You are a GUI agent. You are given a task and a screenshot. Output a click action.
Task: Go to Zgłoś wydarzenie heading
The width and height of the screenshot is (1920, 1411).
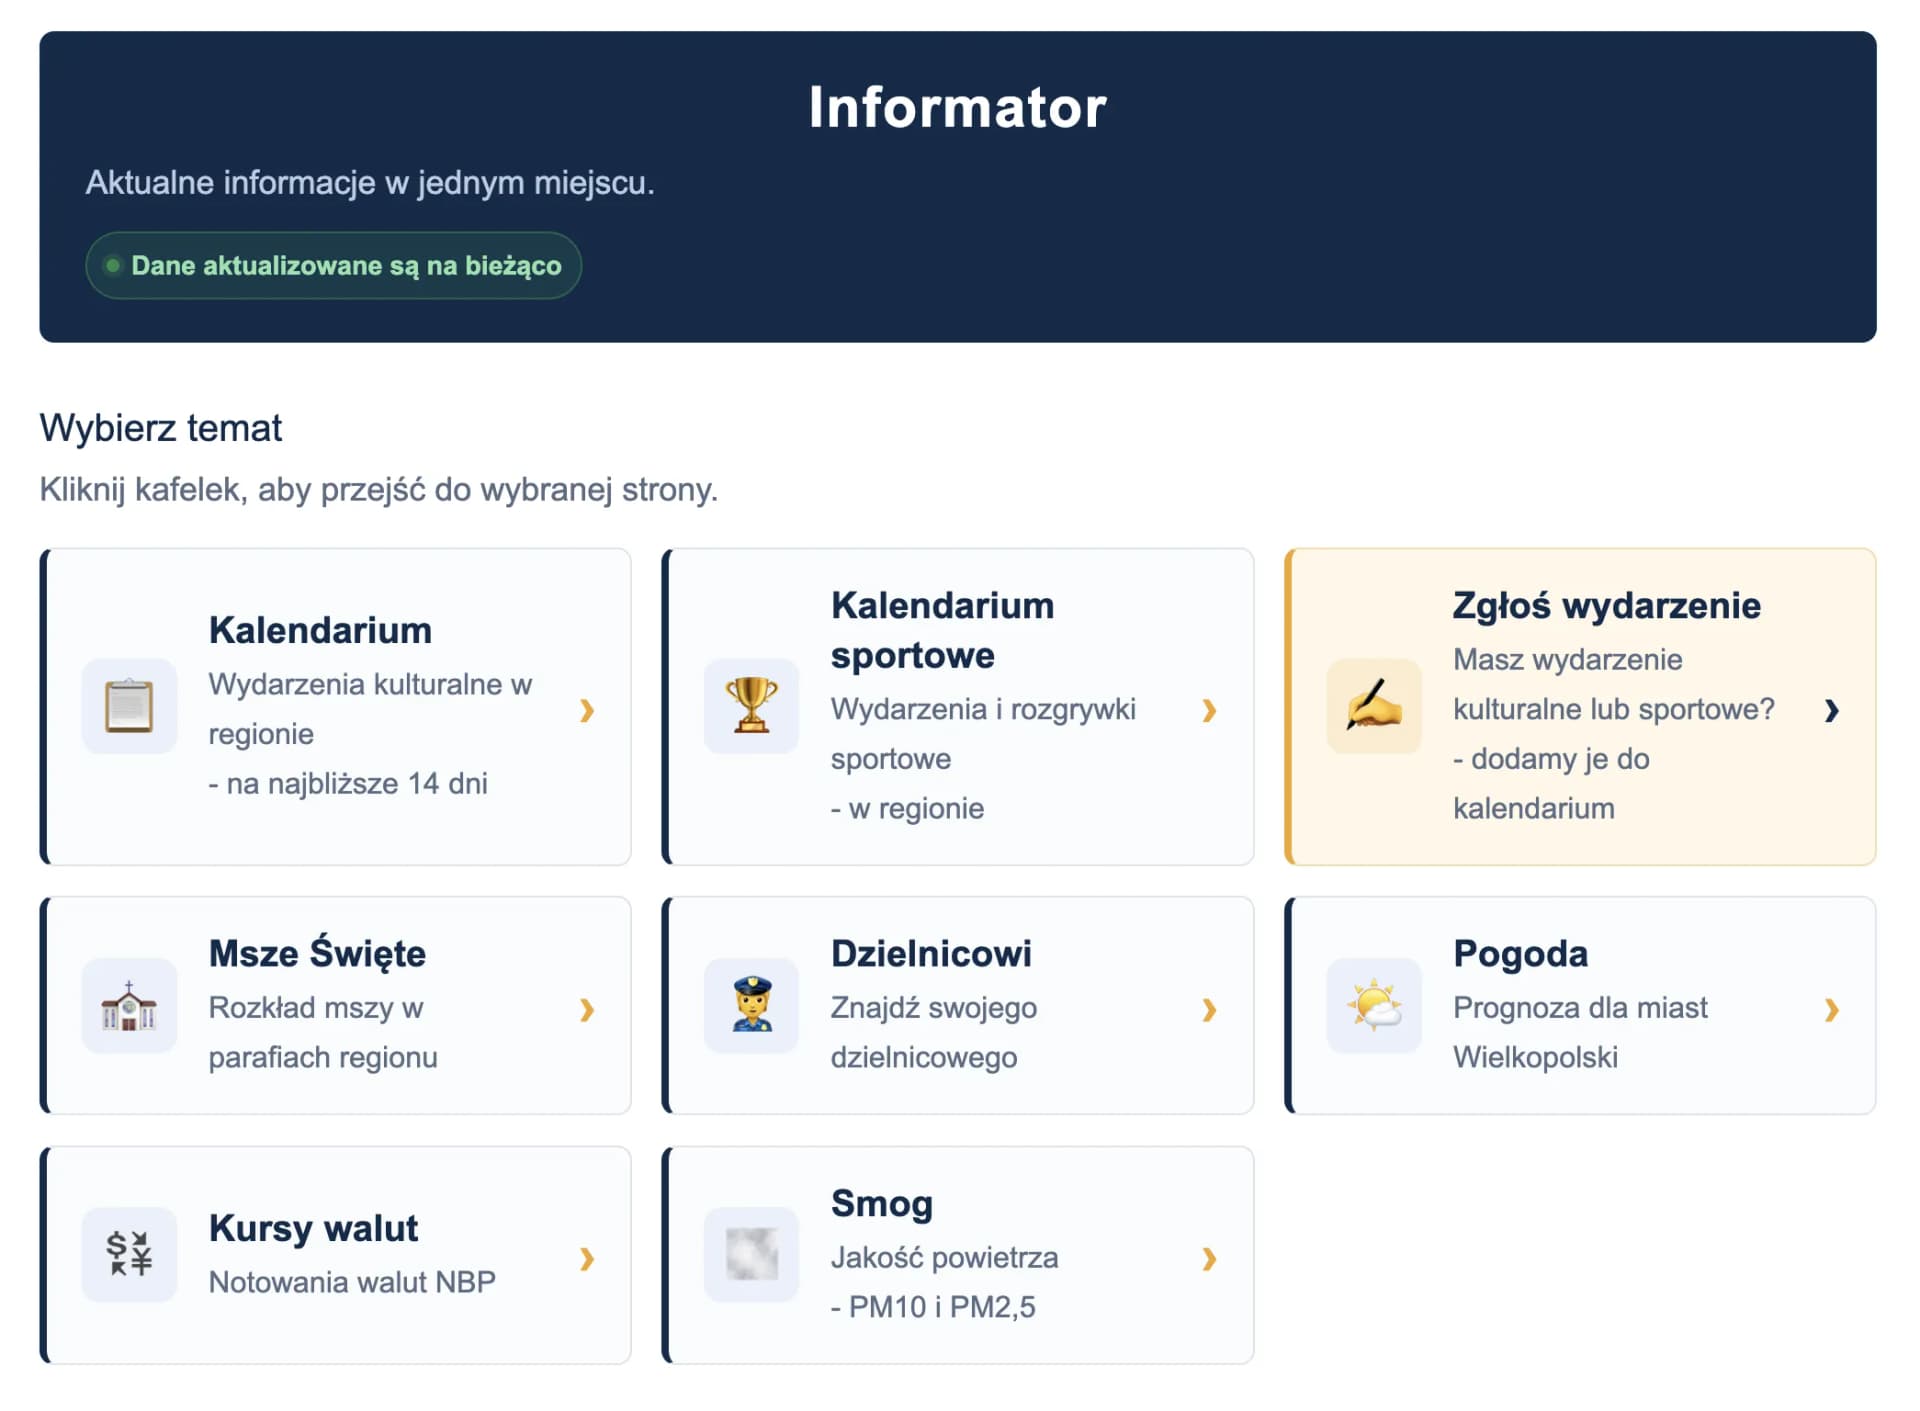click(x=1606, y=605)
